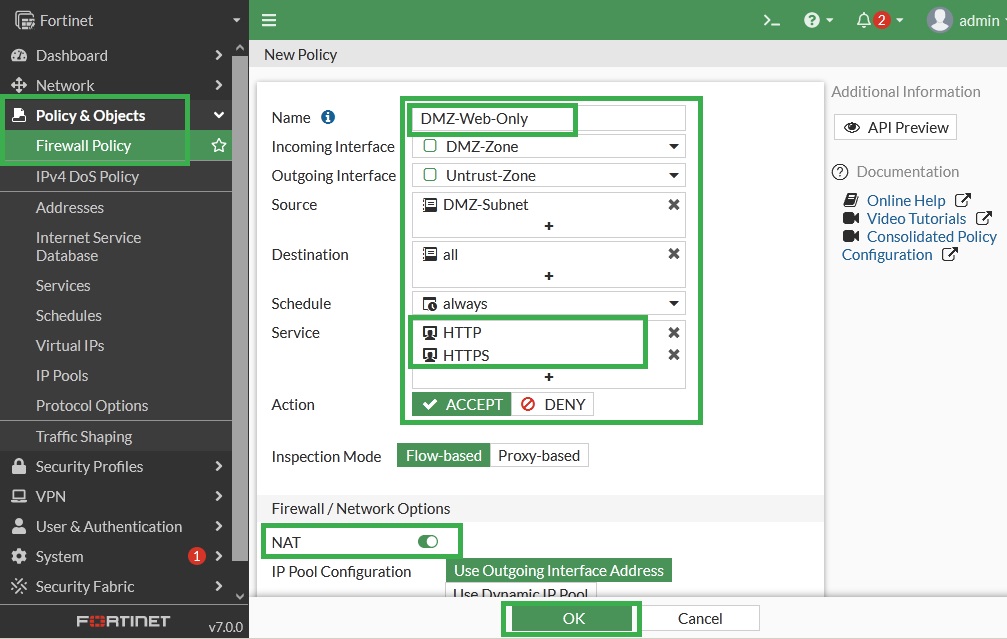Open Firewall Policy in sidebar

(83, 146)
